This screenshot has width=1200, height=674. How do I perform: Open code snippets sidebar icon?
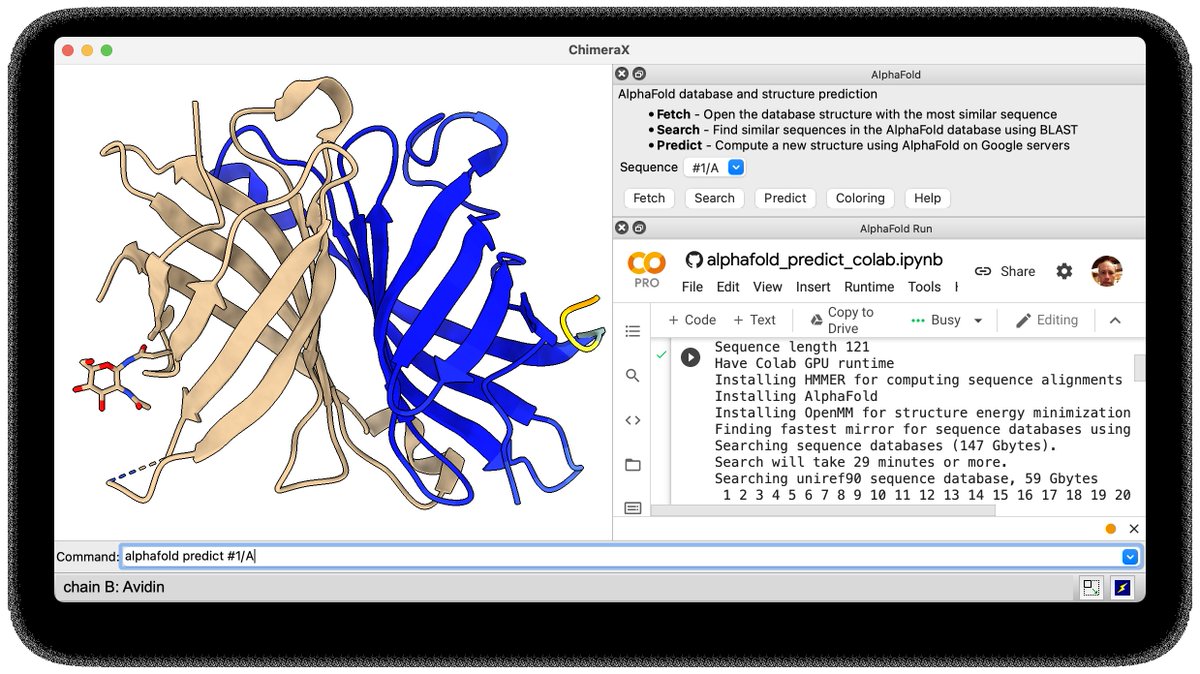(633, 420)
